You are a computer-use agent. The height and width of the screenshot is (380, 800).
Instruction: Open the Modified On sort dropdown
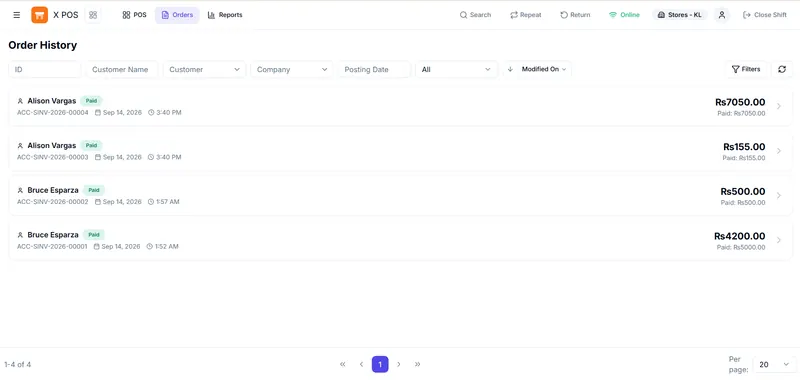click(x=544, y=69)
